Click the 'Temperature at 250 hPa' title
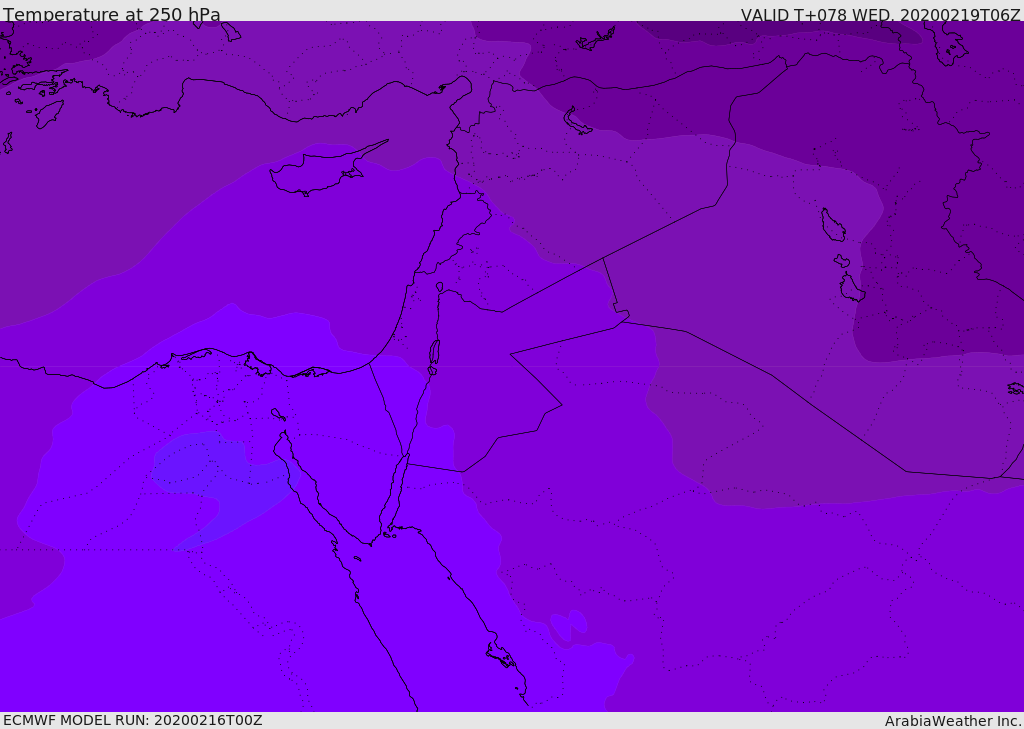The width and height of the screenshot is (1024, 729). click(x=112, y=15)
